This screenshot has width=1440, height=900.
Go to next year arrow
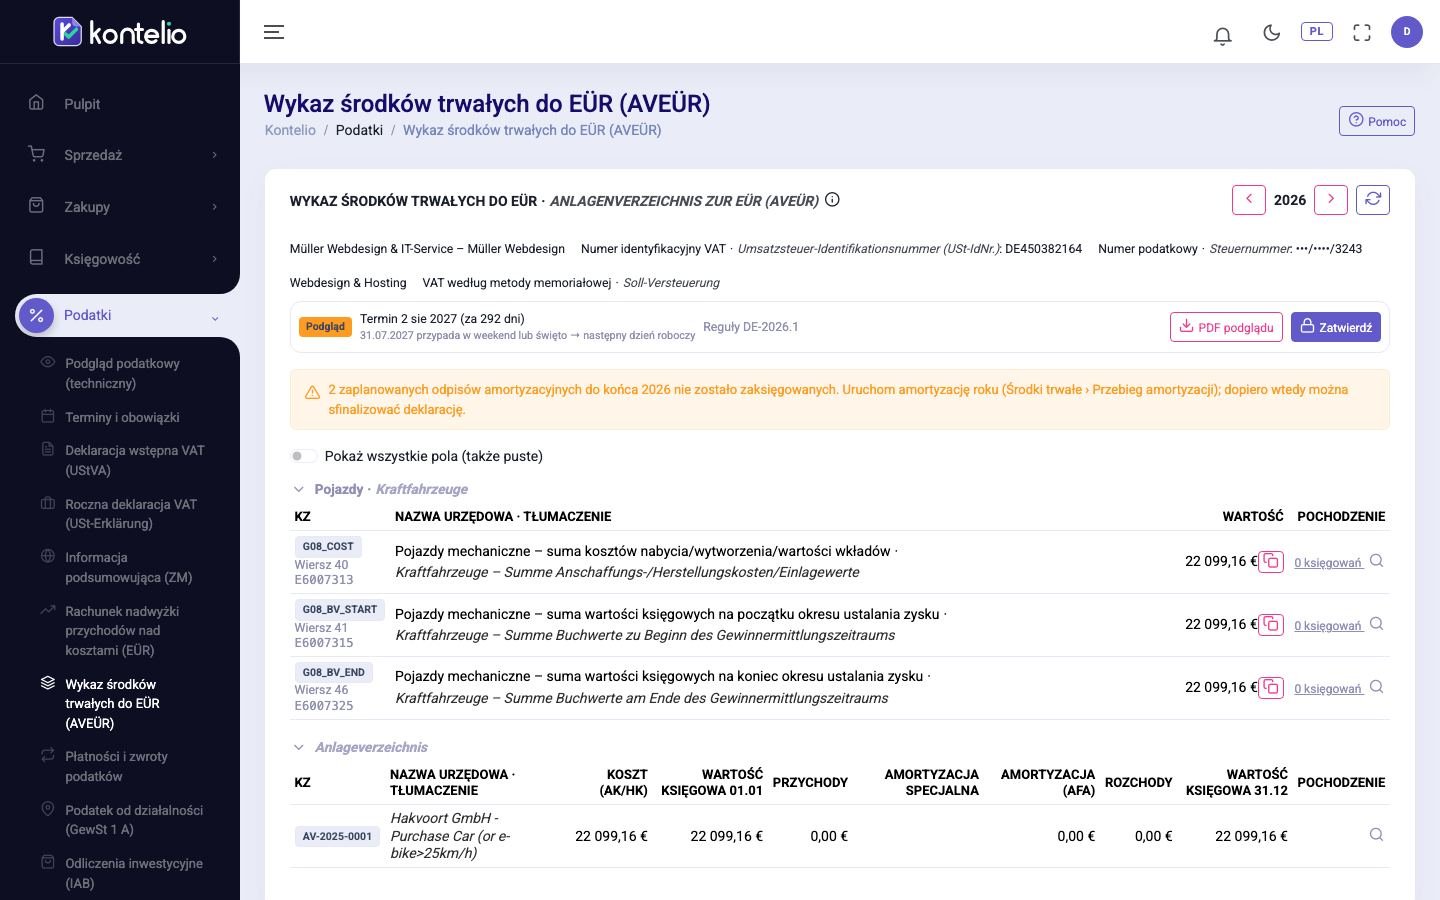(x=1331, y=200)
